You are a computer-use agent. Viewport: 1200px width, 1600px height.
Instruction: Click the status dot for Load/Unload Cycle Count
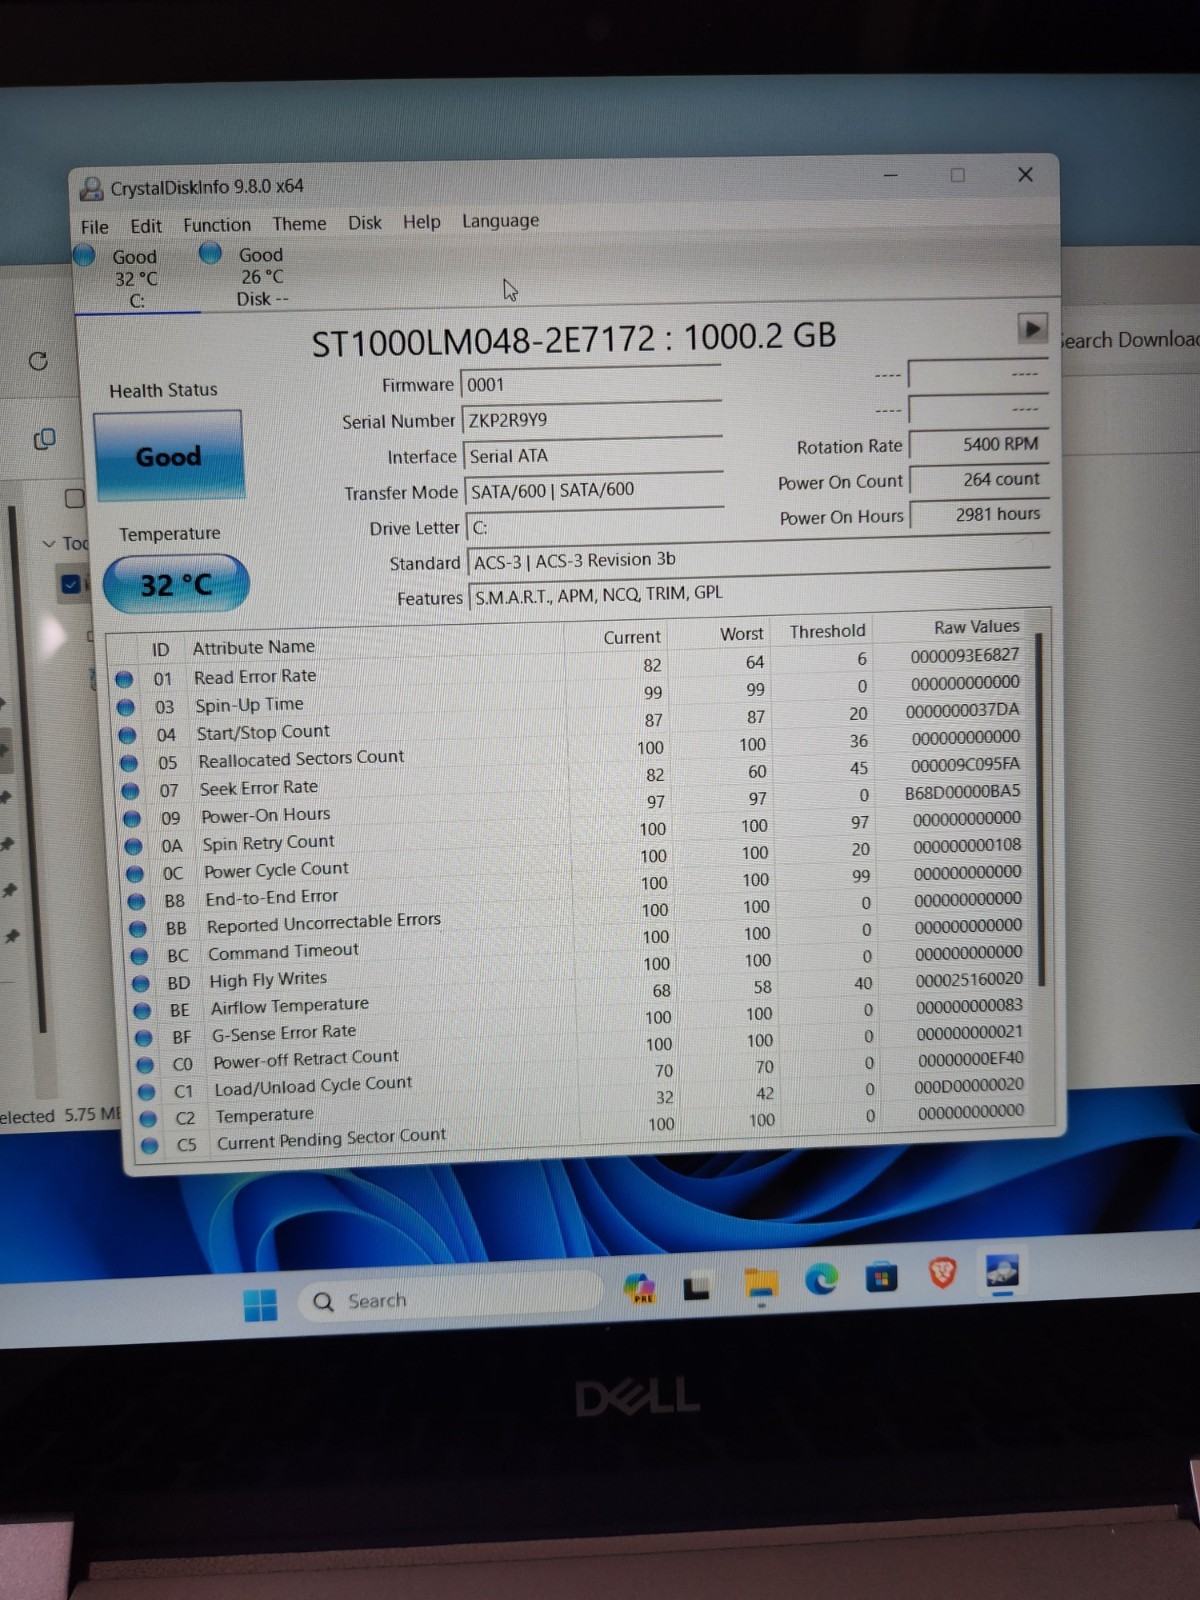(x=146, y=1091)
